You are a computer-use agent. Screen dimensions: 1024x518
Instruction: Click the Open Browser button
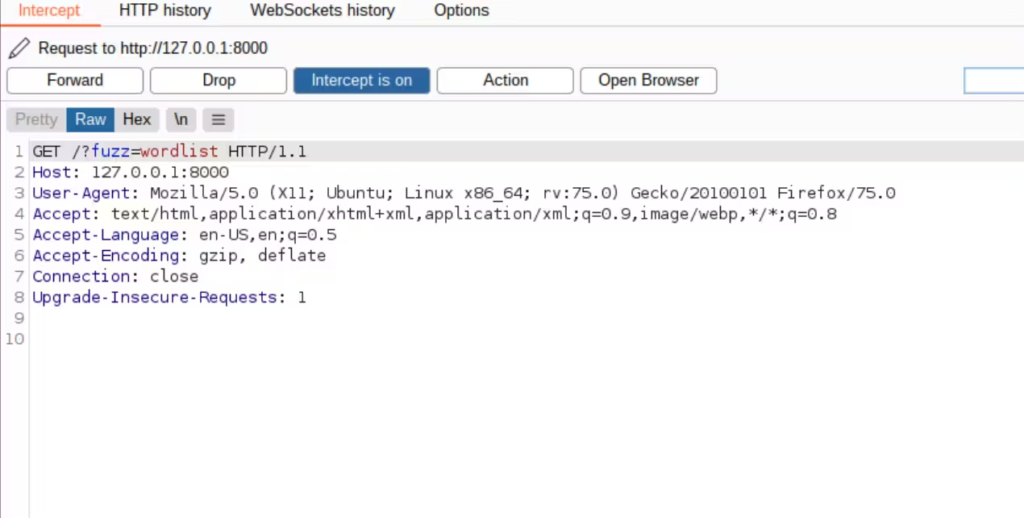point(648,80)
